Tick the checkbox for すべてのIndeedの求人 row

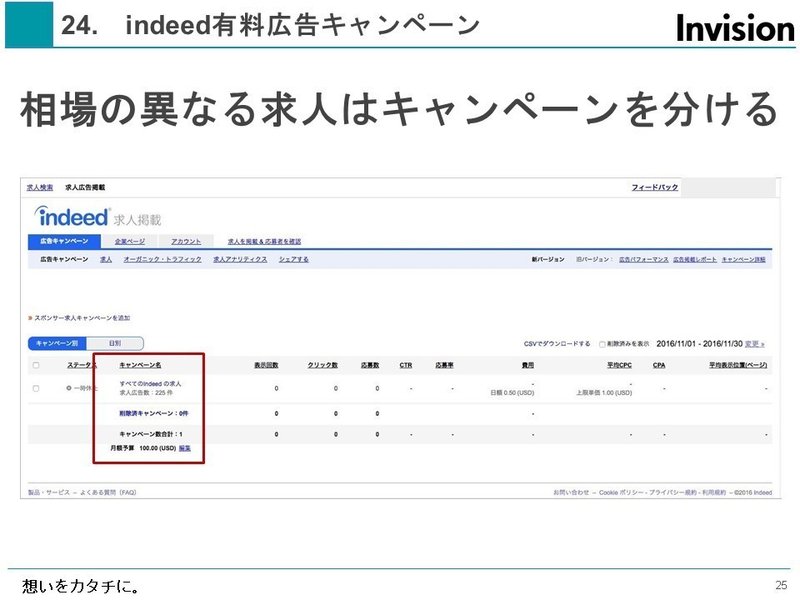click(x=36, y=388)
